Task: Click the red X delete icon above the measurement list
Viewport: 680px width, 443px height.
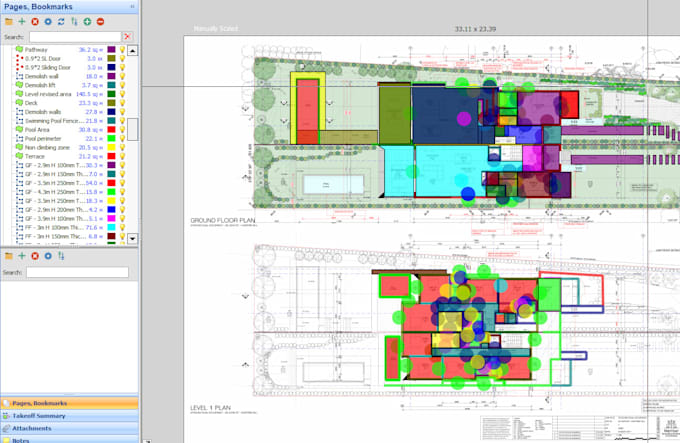Action: (x=35, y=22)
